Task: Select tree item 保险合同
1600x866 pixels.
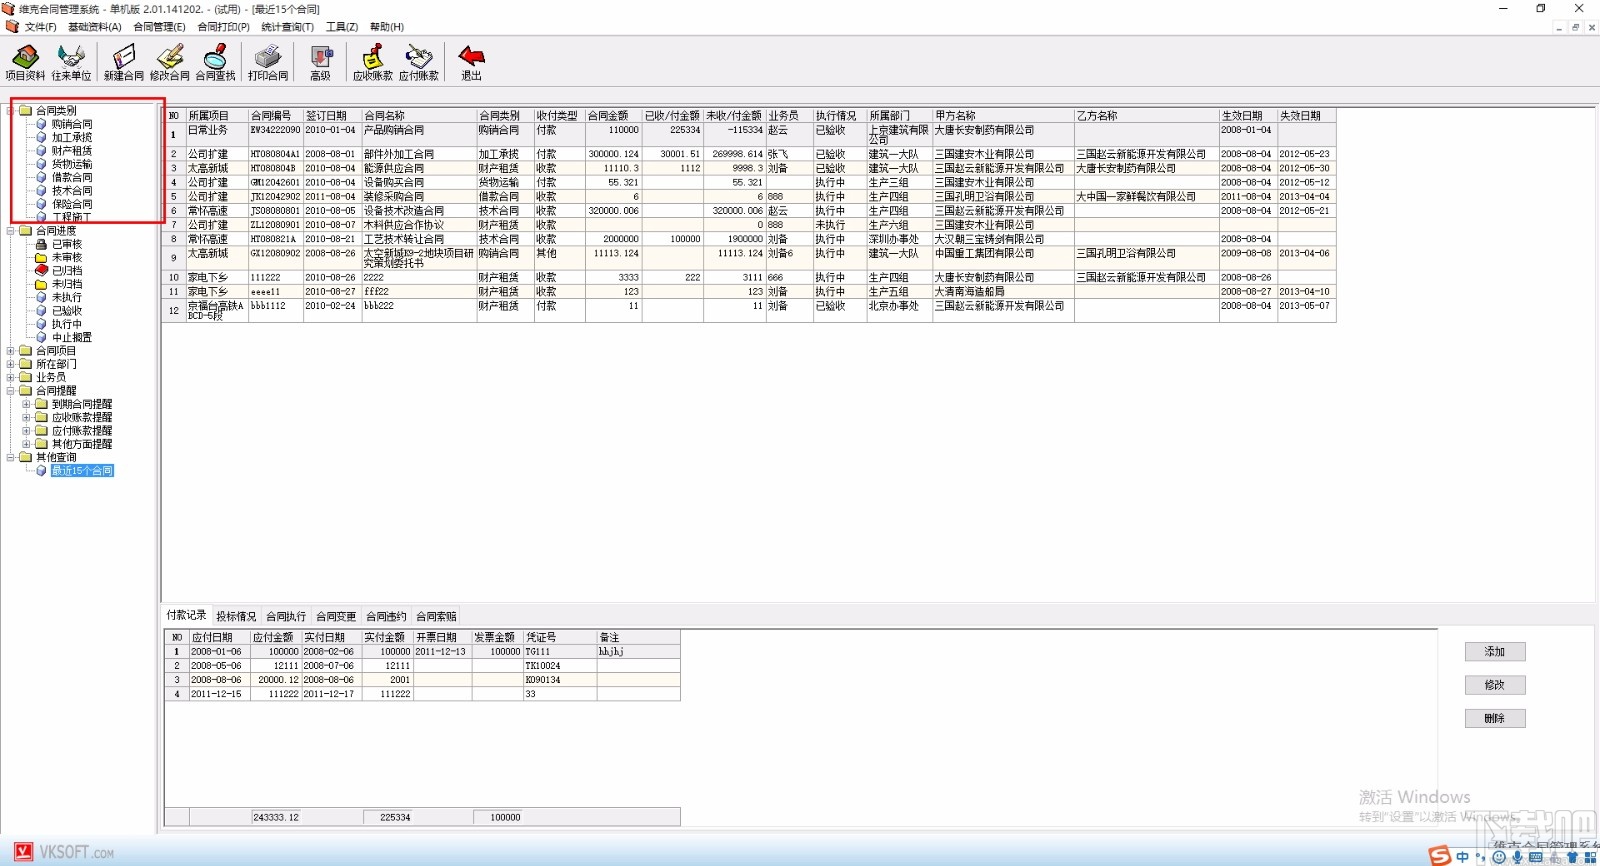Action: coord(72,204)
